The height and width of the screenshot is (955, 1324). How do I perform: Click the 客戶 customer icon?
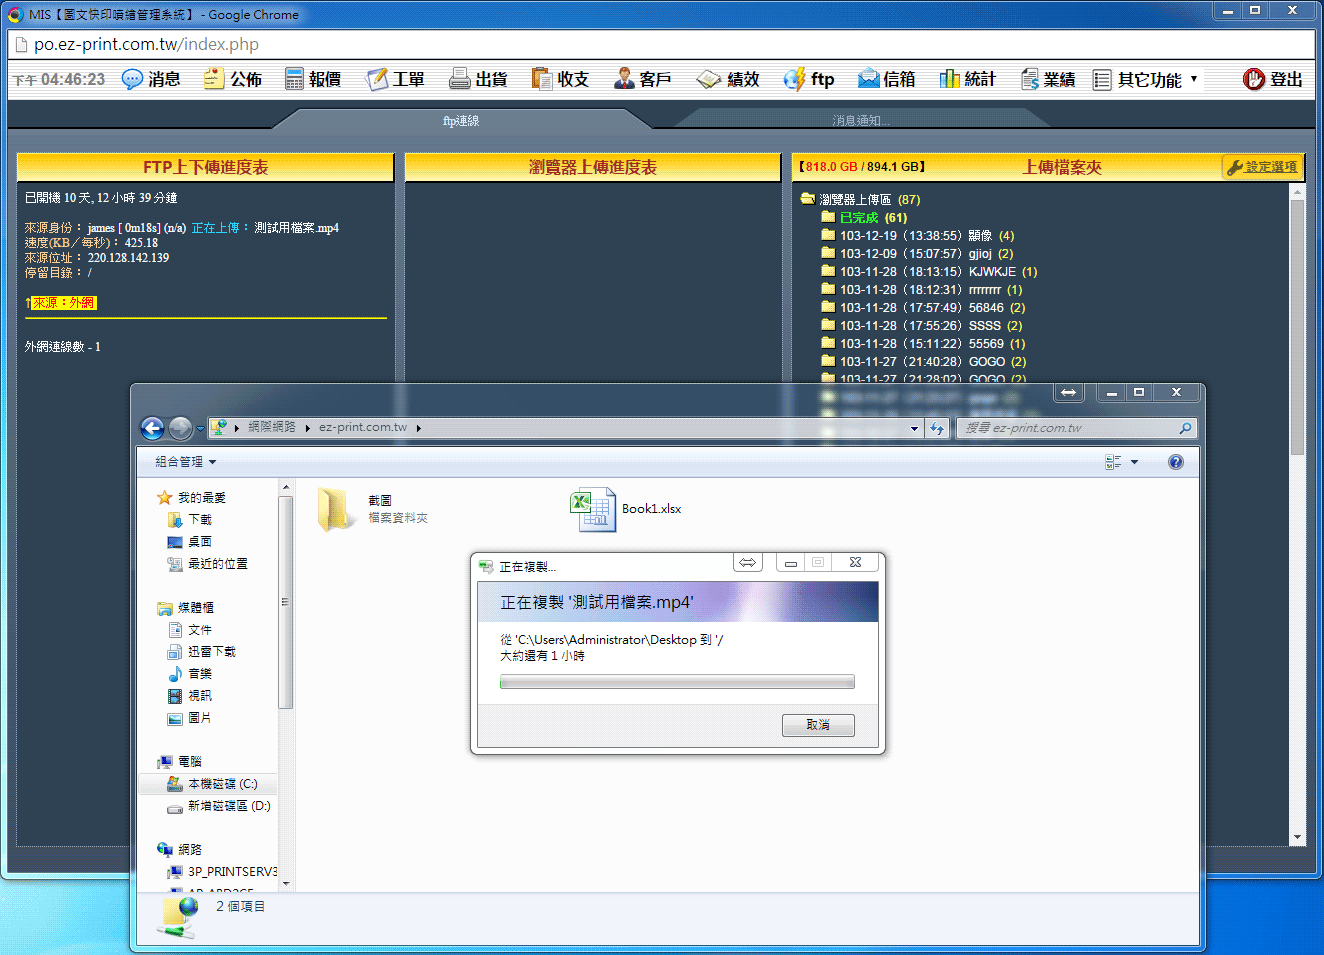tap(624, 79)
